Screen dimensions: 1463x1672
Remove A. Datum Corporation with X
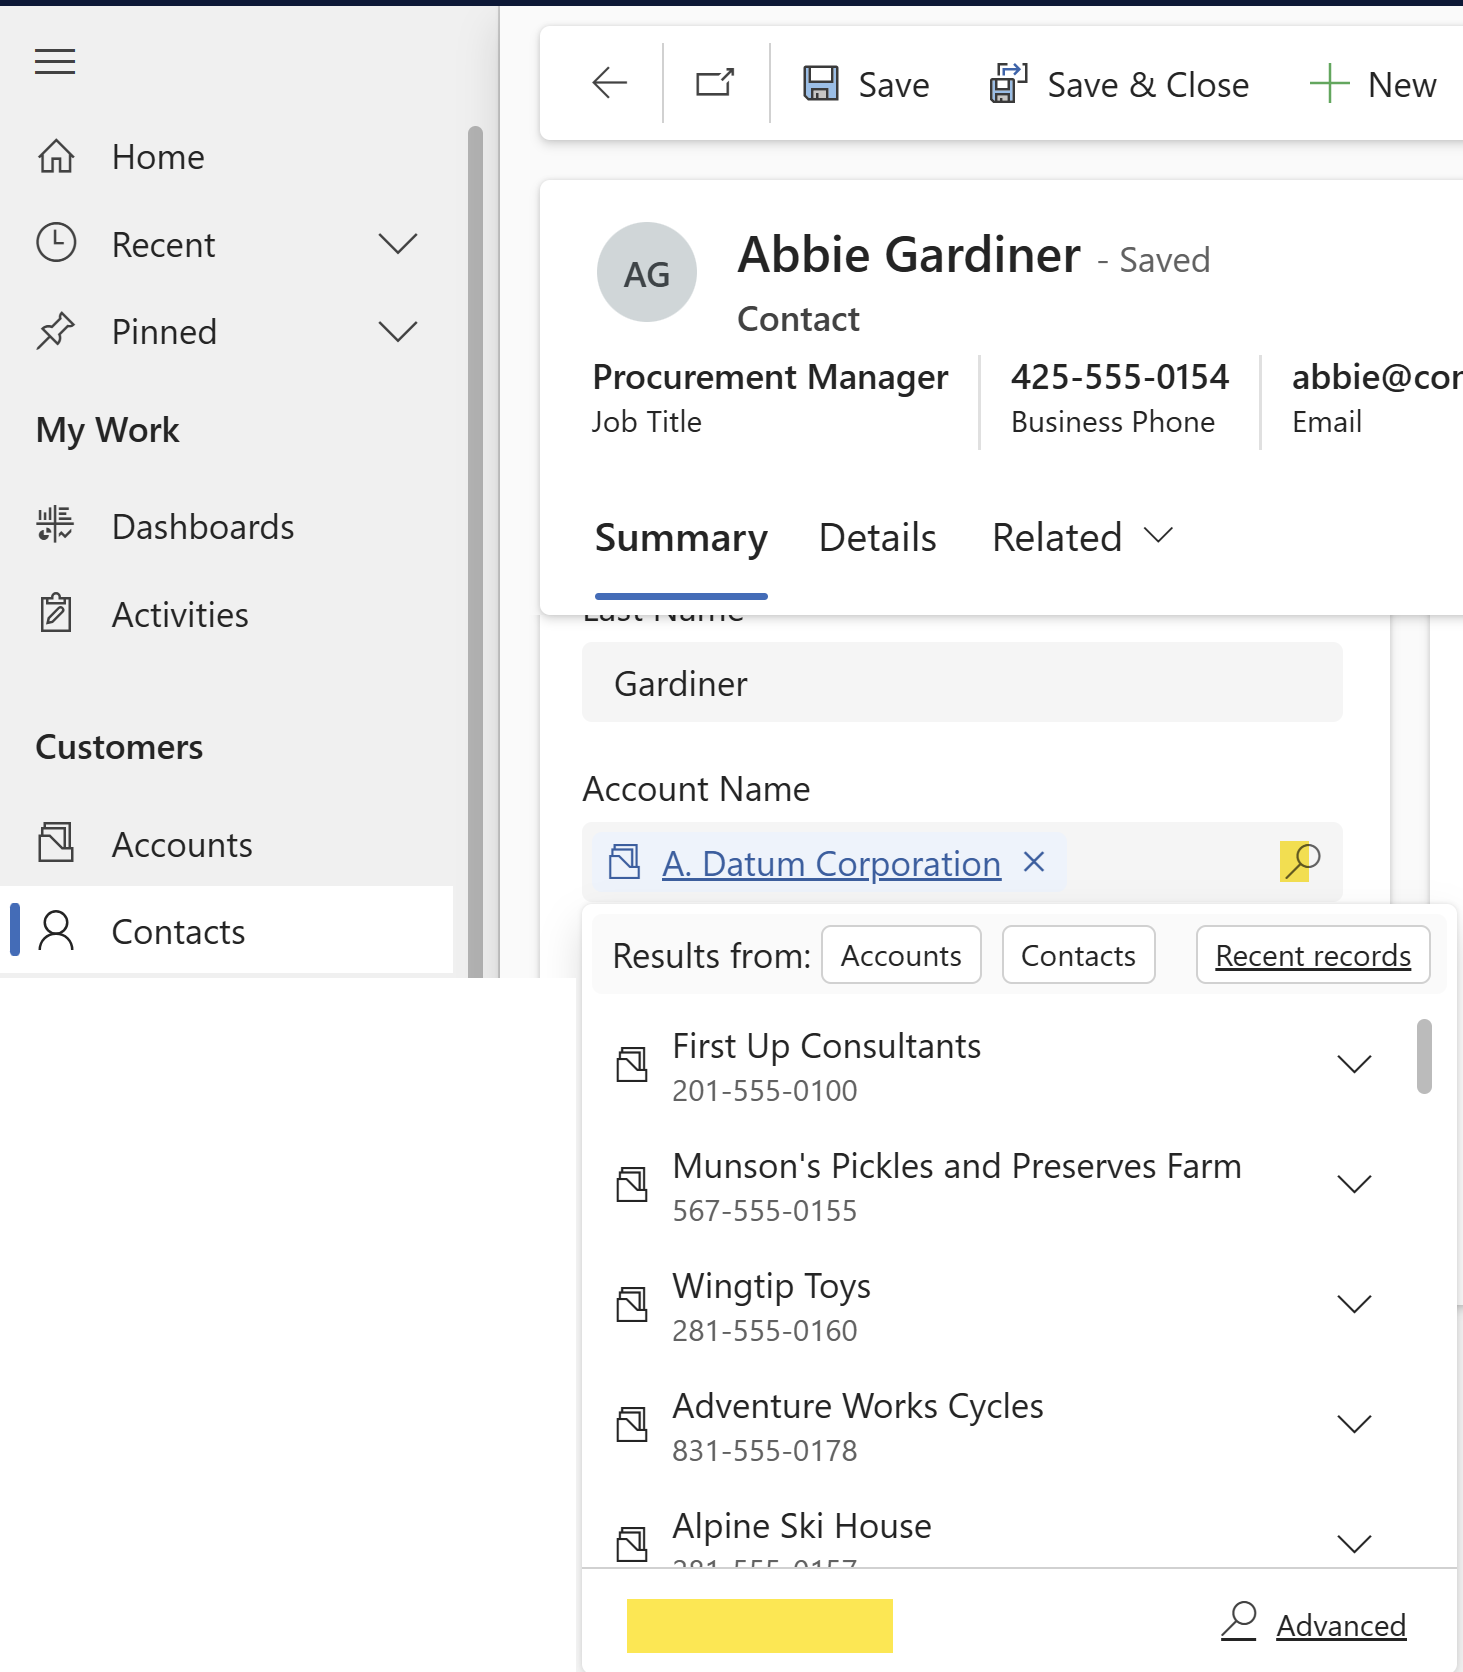(1034, 862)
